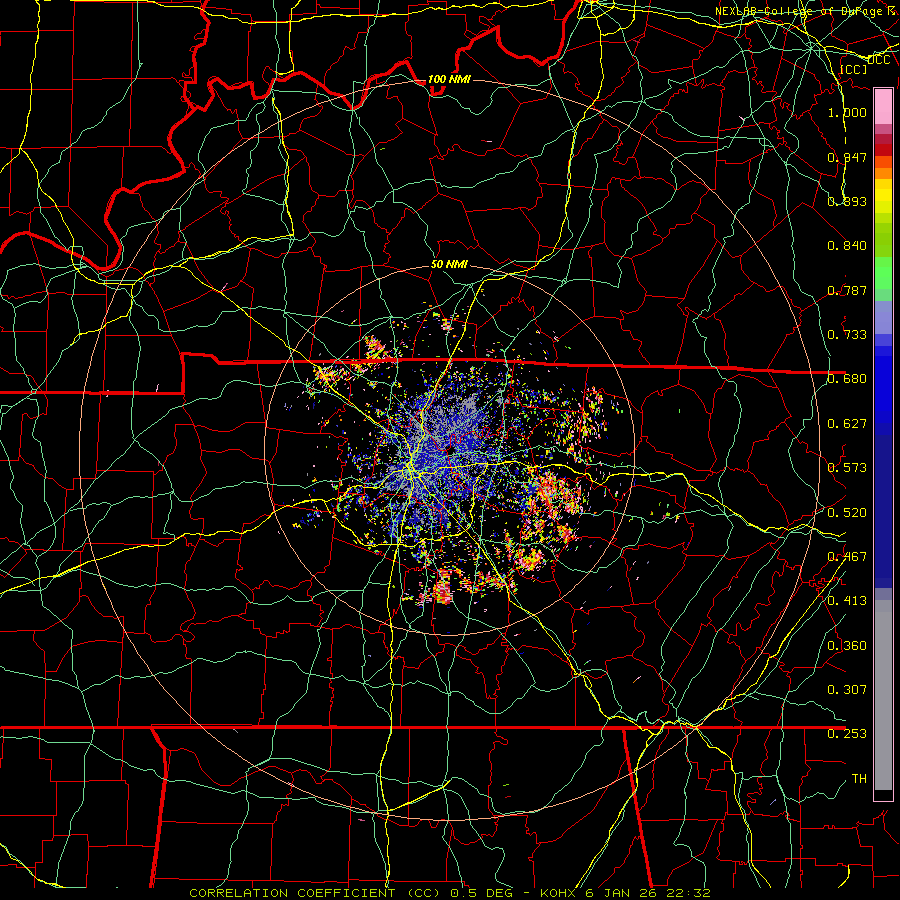Click the 0.733 legend value
Image resolution: width=900 pixels, height=900 pixels.
click(847, 335)
